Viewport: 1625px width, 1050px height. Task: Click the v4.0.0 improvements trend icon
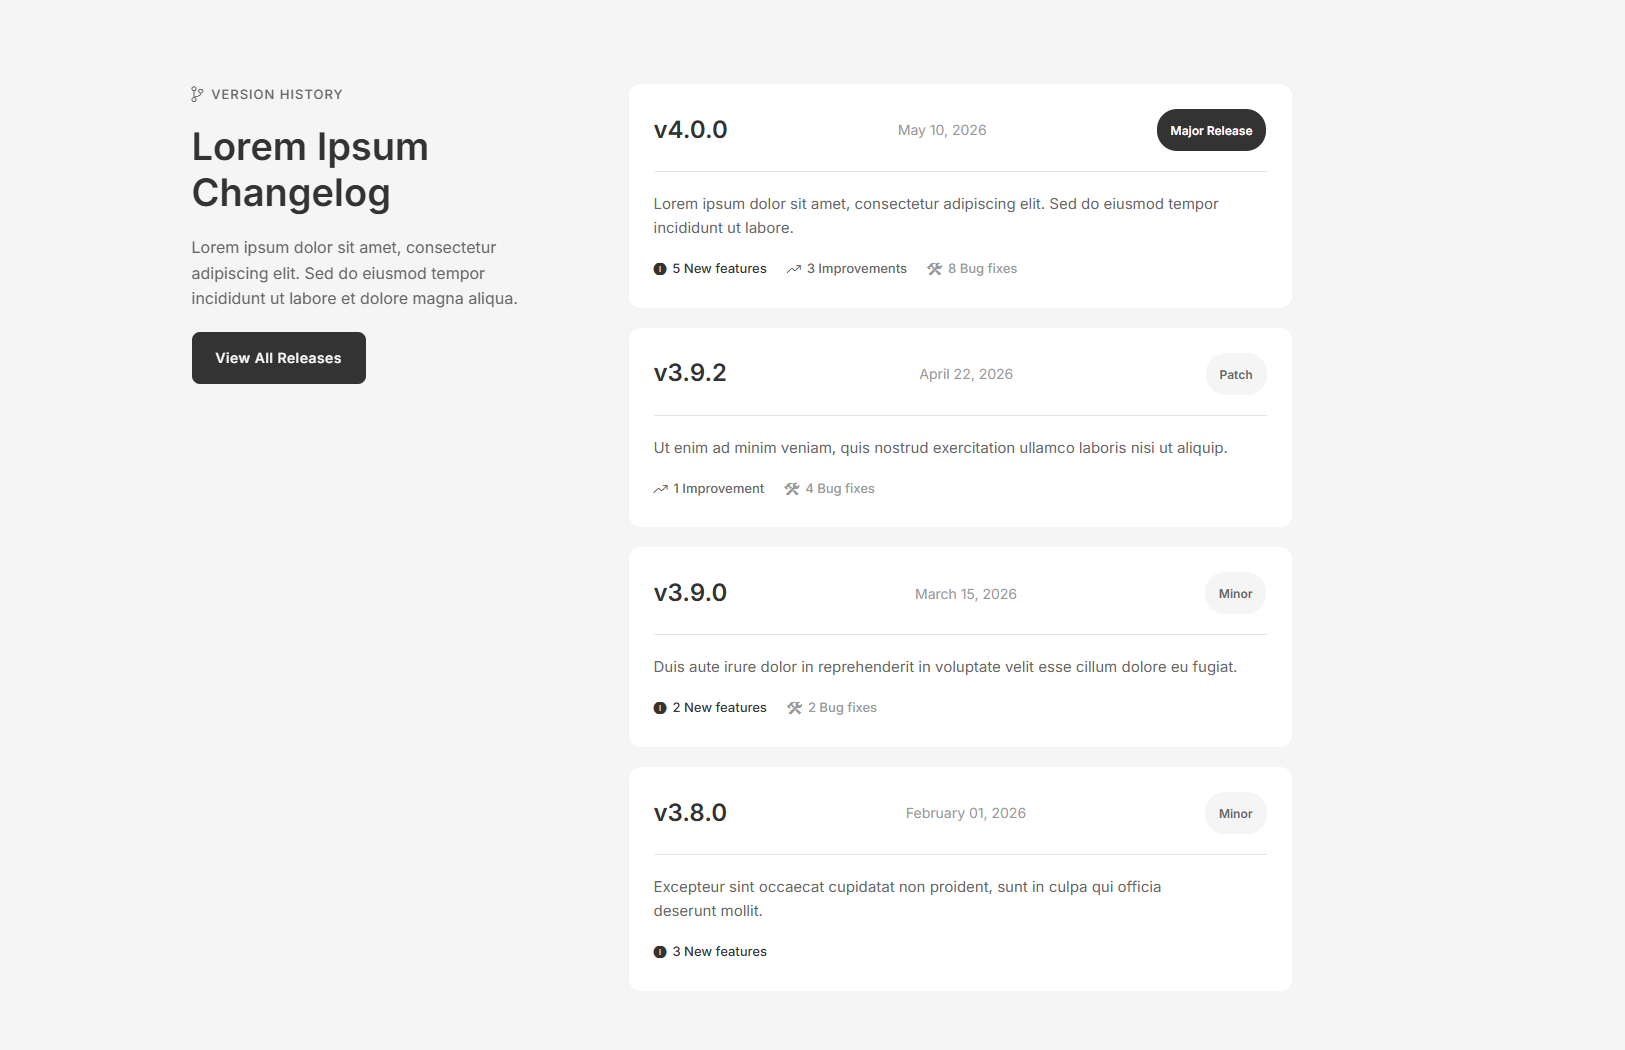[x=794, y=269]
